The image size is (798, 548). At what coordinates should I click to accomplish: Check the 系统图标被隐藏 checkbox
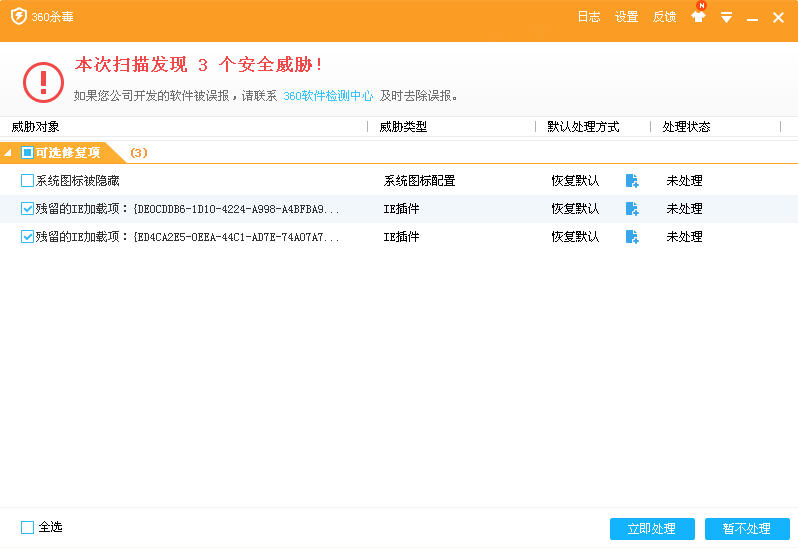pyautogui.click(x=27, y=181)
